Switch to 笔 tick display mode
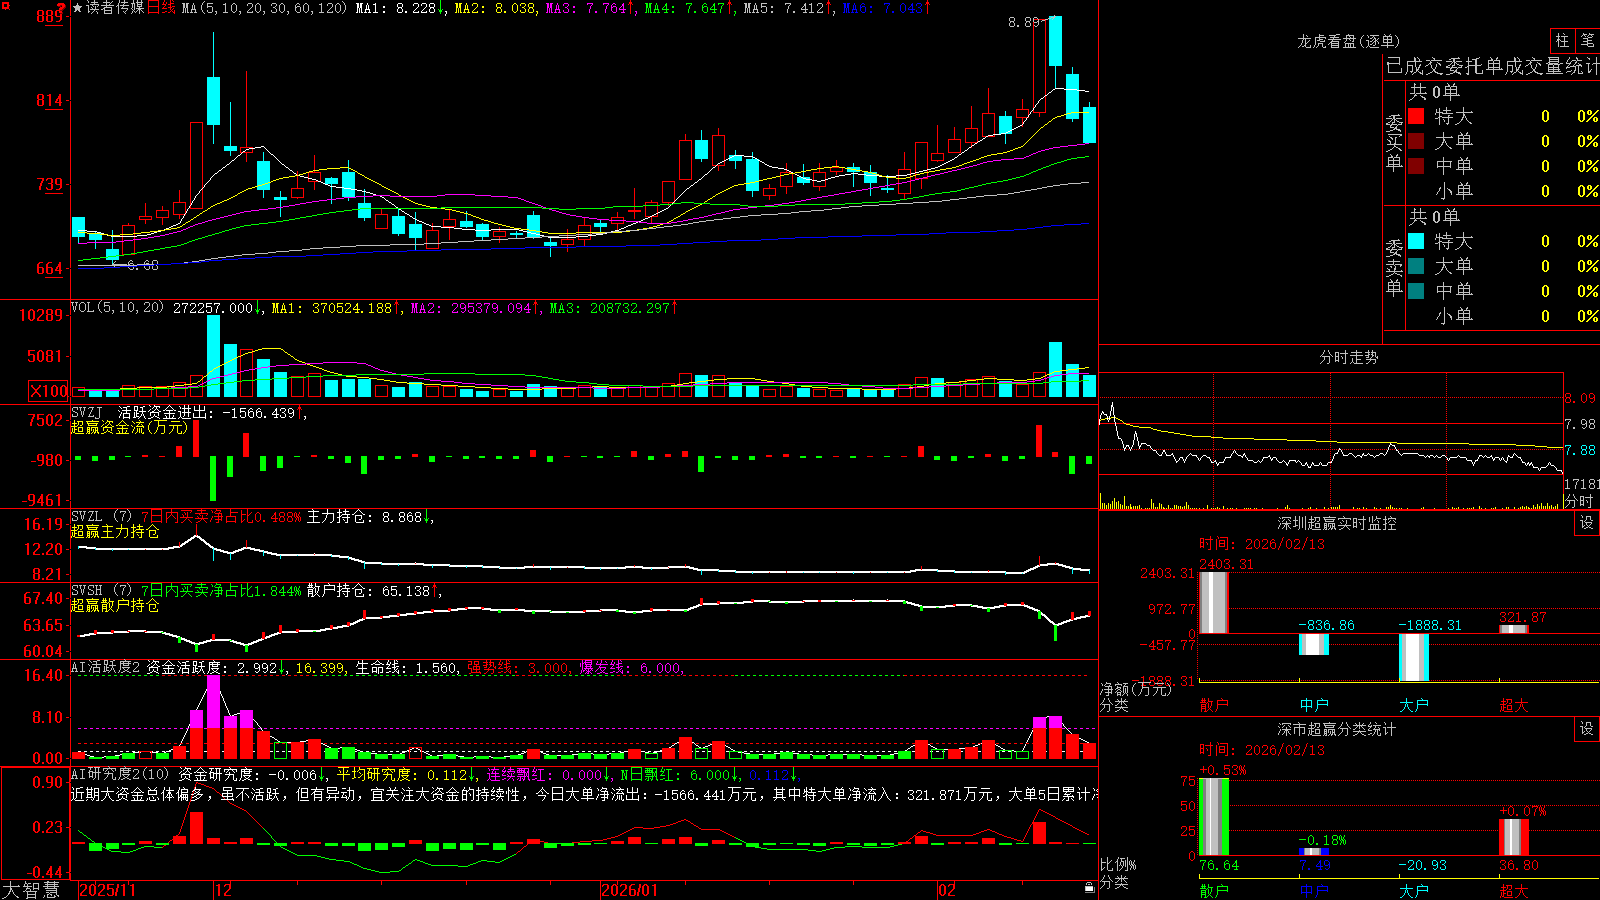 point(1587,41)
